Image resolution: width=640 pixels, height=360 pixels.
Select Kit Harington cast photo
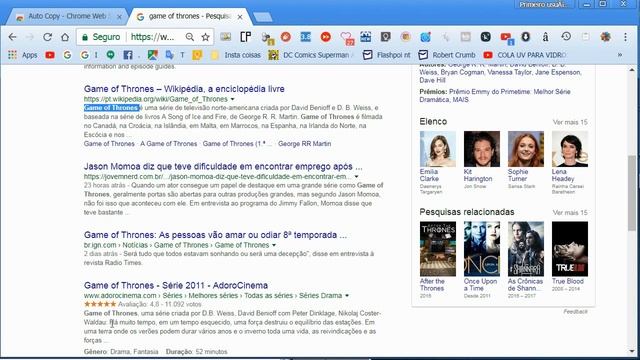click(482, 149)
